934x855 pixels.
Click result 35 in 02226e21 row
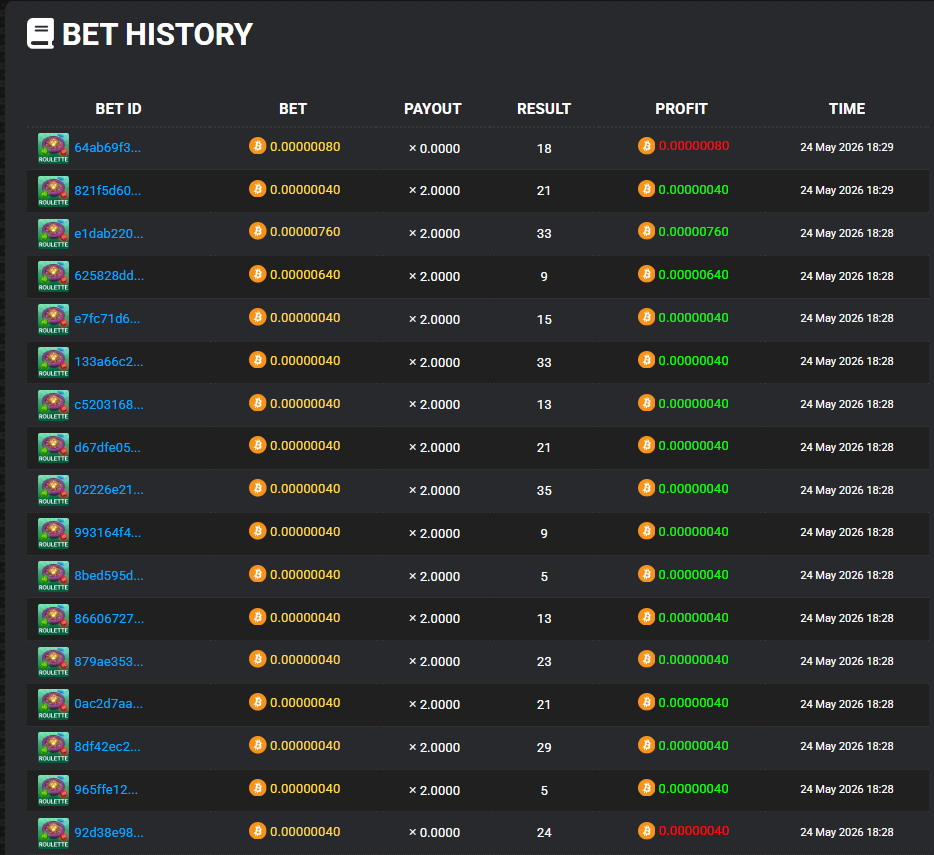coord(544,490)
